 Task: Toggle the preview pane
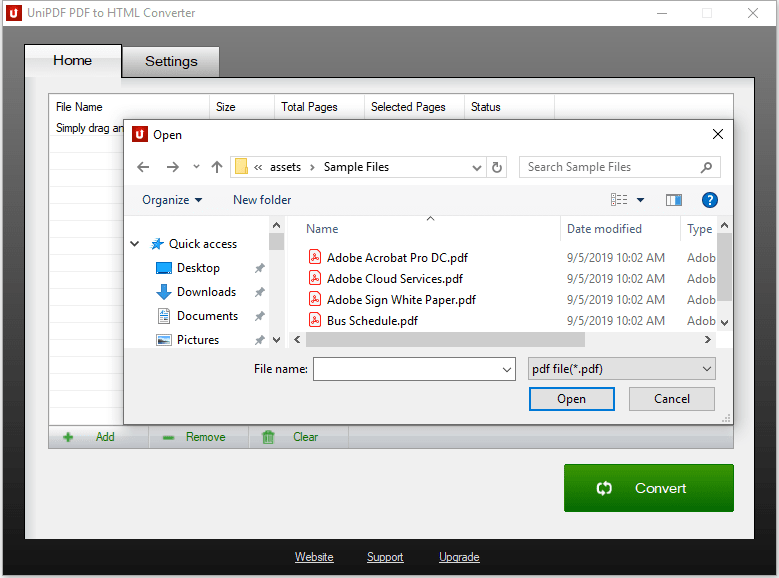tap(674, 200)
